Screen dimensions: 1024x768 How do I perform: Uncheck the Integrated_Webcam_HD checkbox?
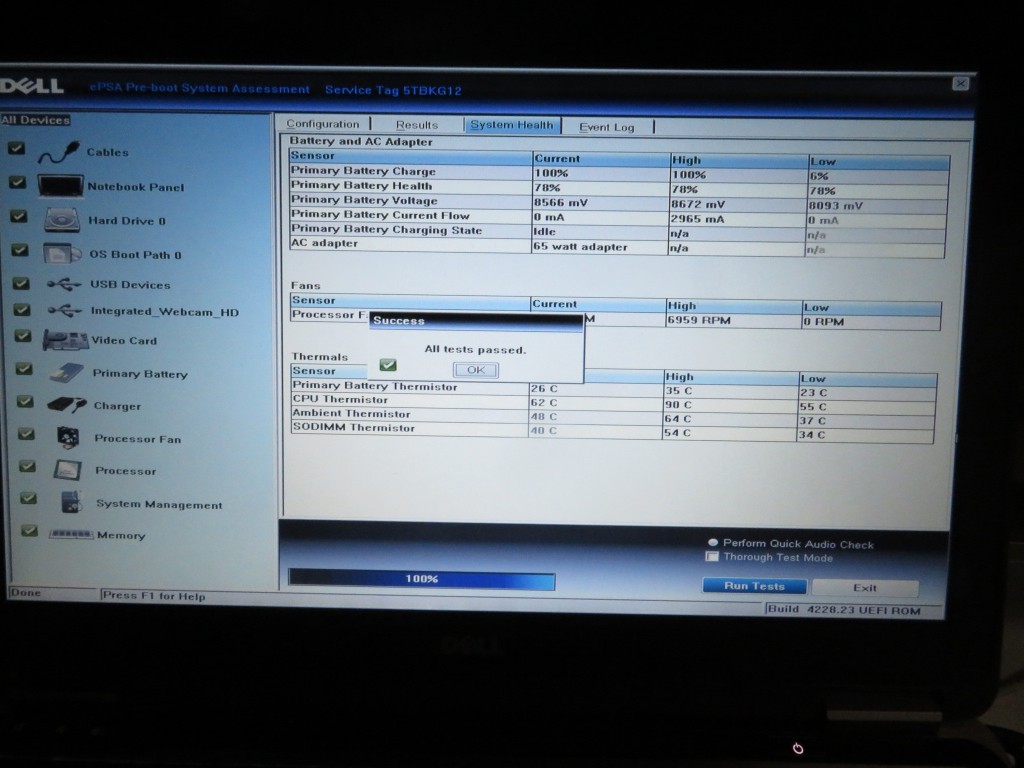pyautogui.click(x=22, y=309)
